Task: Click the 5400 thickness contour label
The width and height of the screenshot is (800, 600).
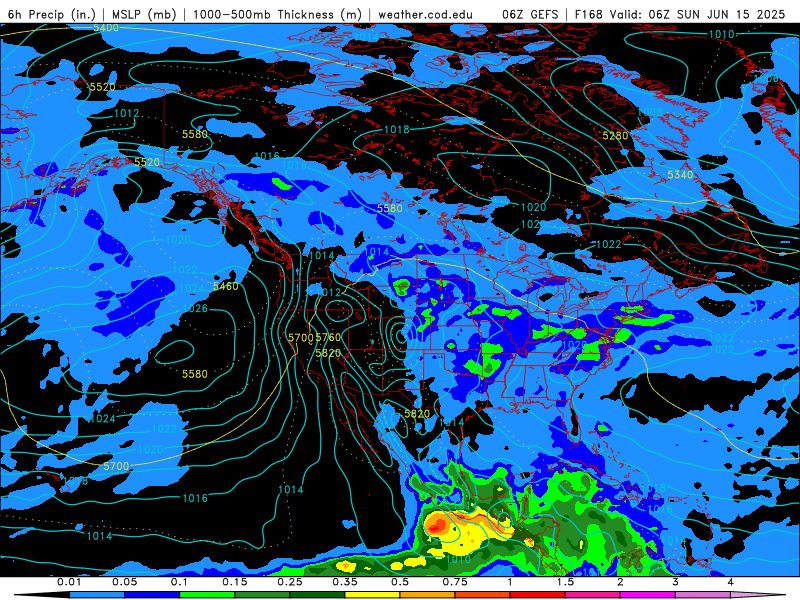Action: tap(106, 28)
